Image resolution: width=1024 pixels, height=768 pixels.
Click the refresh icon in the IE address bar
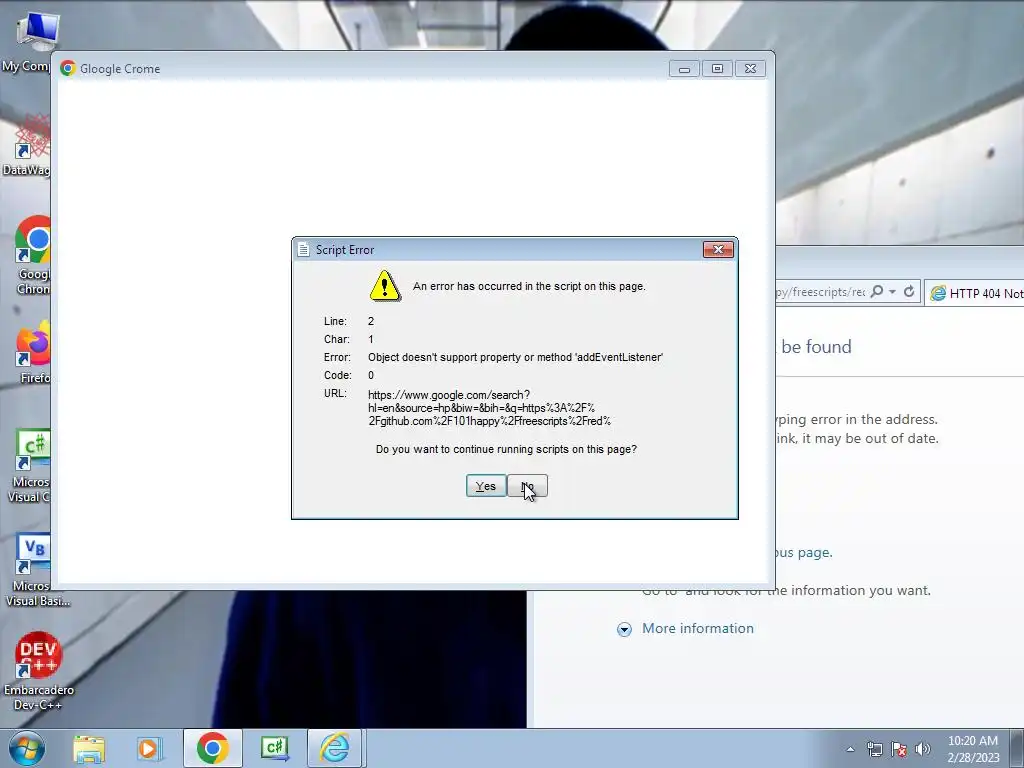point(909,291)
